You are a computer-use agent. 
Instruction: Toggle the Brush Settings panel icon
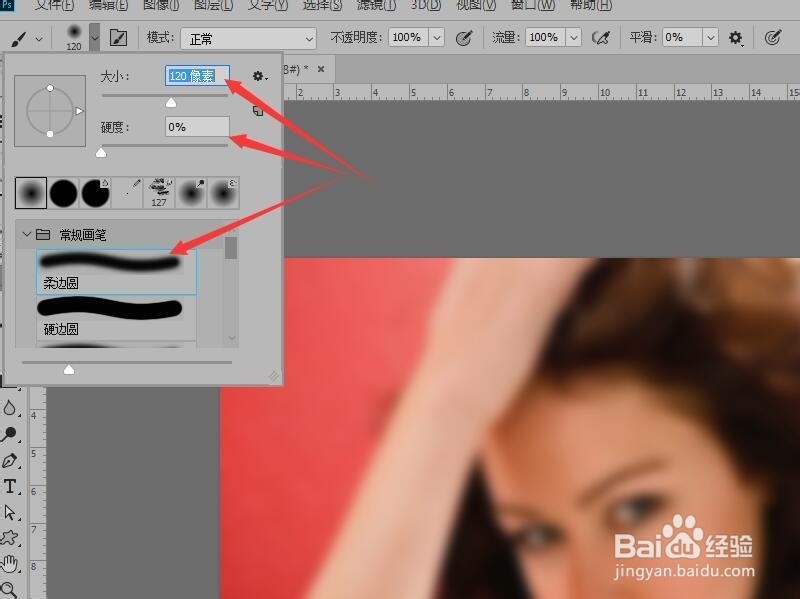coord(118,38)
